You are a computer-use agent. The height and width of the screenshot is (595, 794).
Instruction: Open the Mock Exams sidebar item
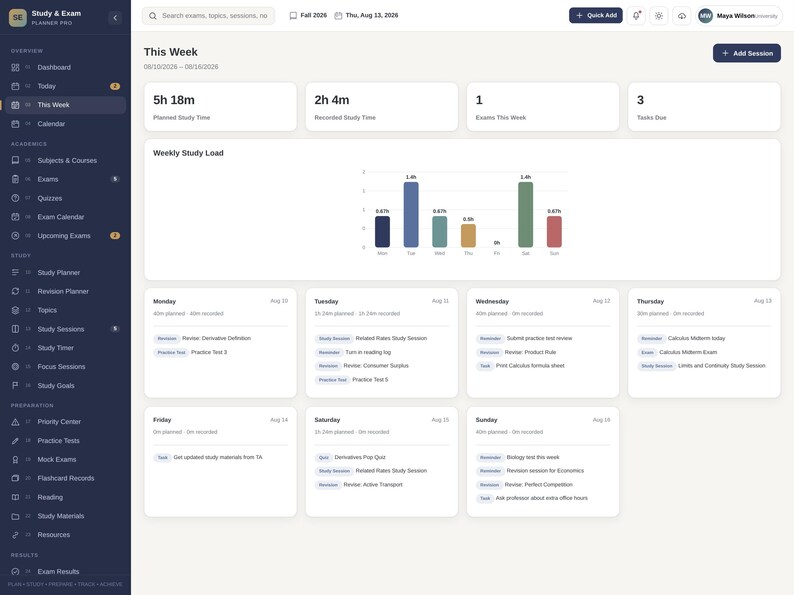(66, 459)
